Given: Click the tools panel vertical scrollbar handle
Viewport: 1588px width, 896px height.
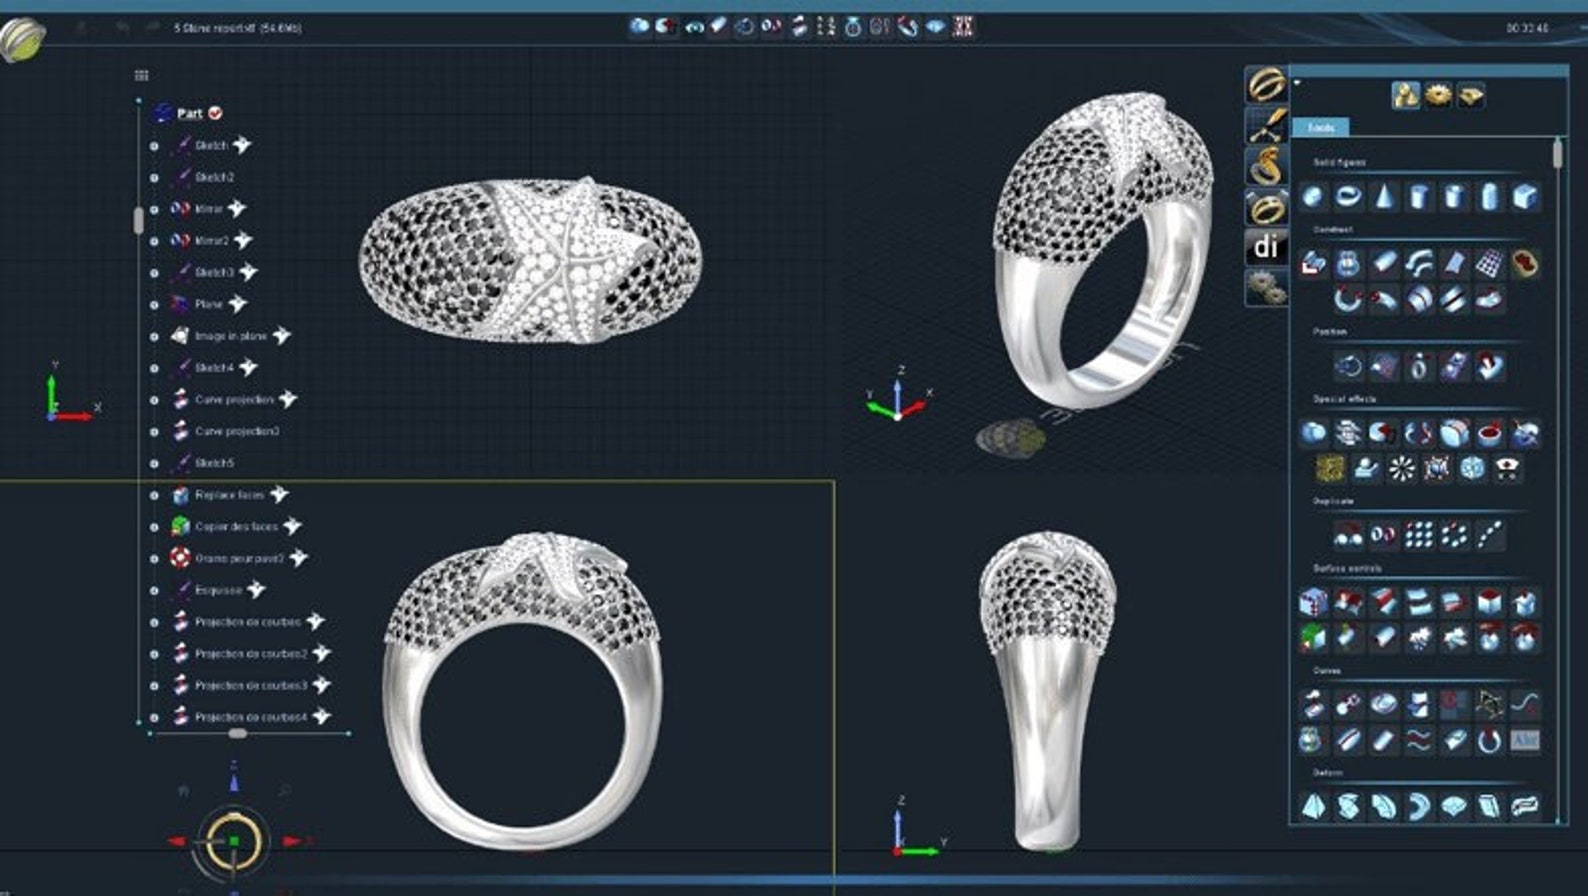Looking at the screenshot, I should click(1557, 154).
